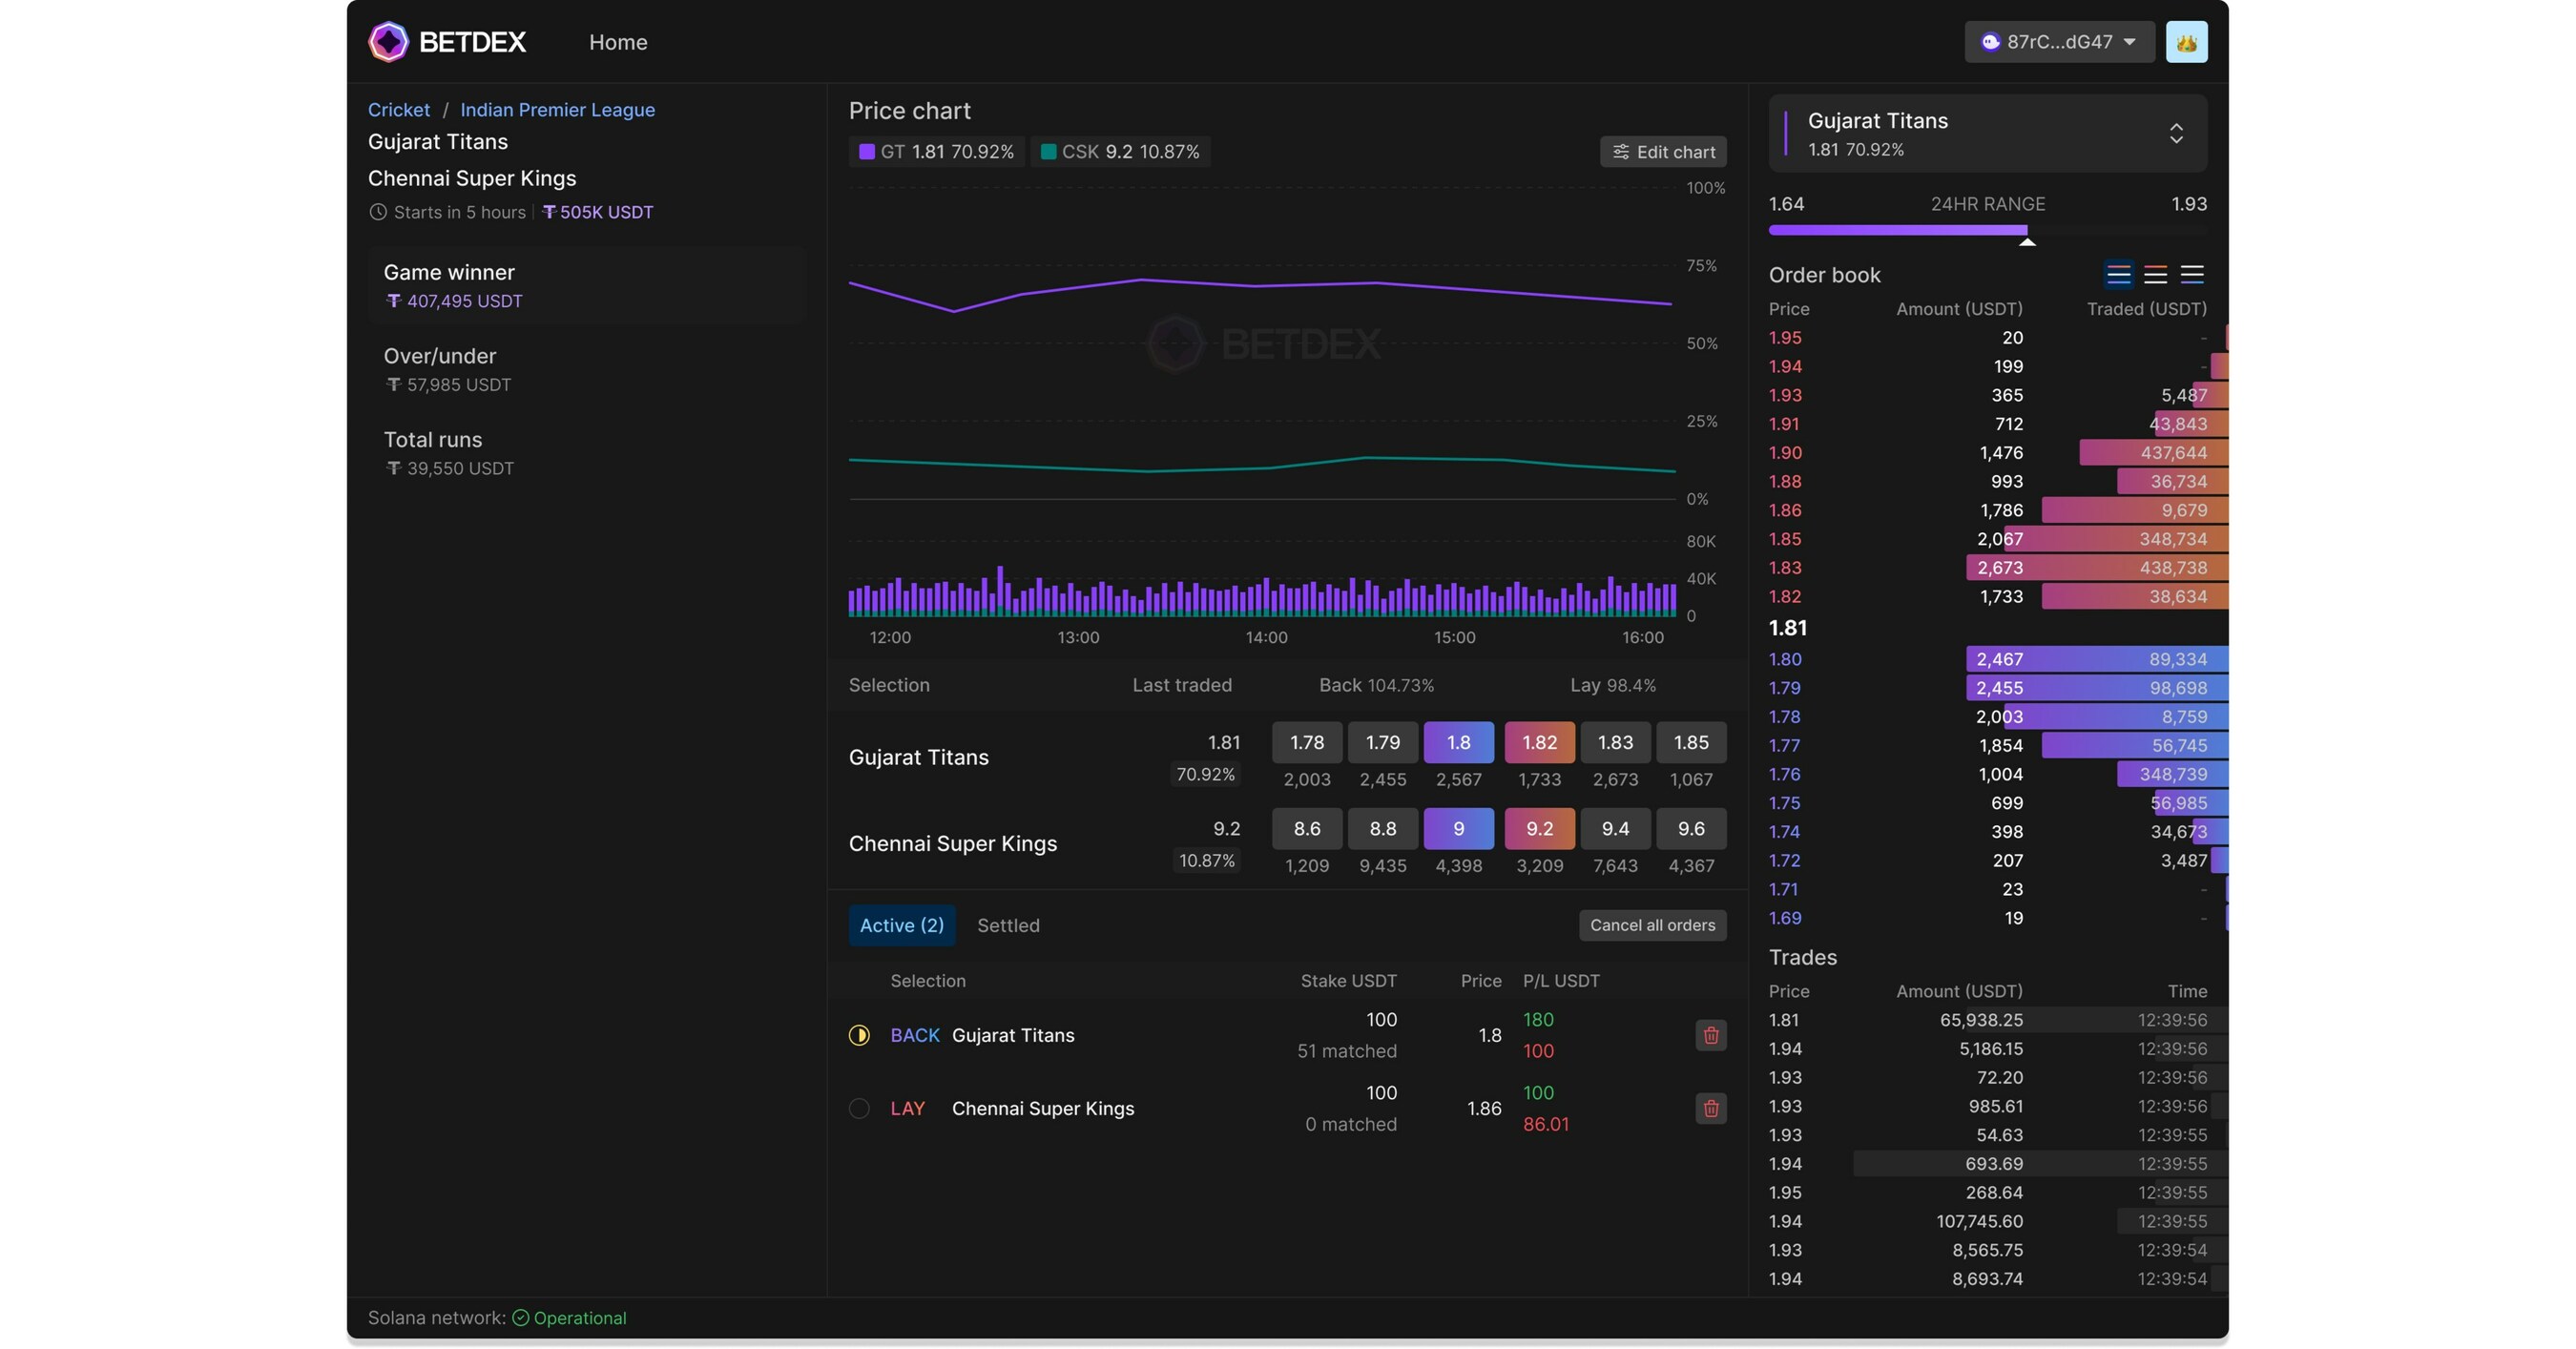Open the crown rewards icon
The height and width of the screenshot is (1349, 2576).
click(x=2187, y=41)
